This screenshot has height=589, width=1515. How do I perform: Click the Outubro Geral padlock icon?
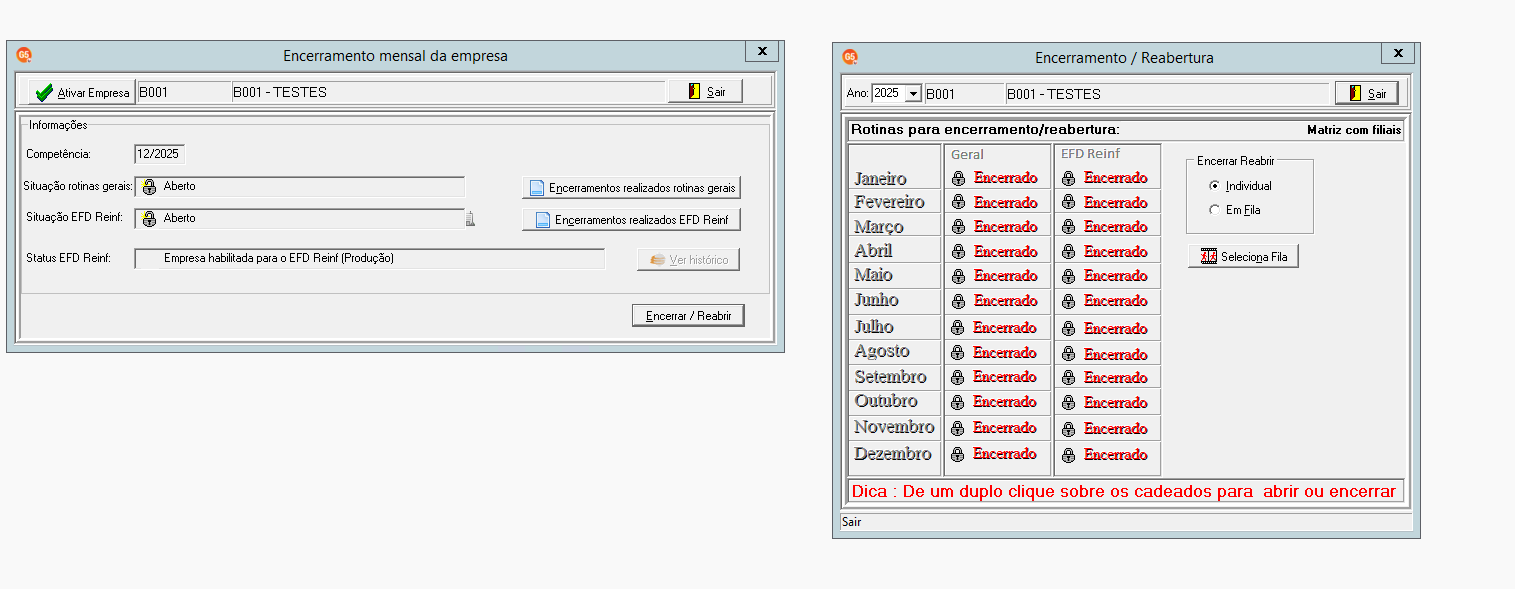point(958,402)
